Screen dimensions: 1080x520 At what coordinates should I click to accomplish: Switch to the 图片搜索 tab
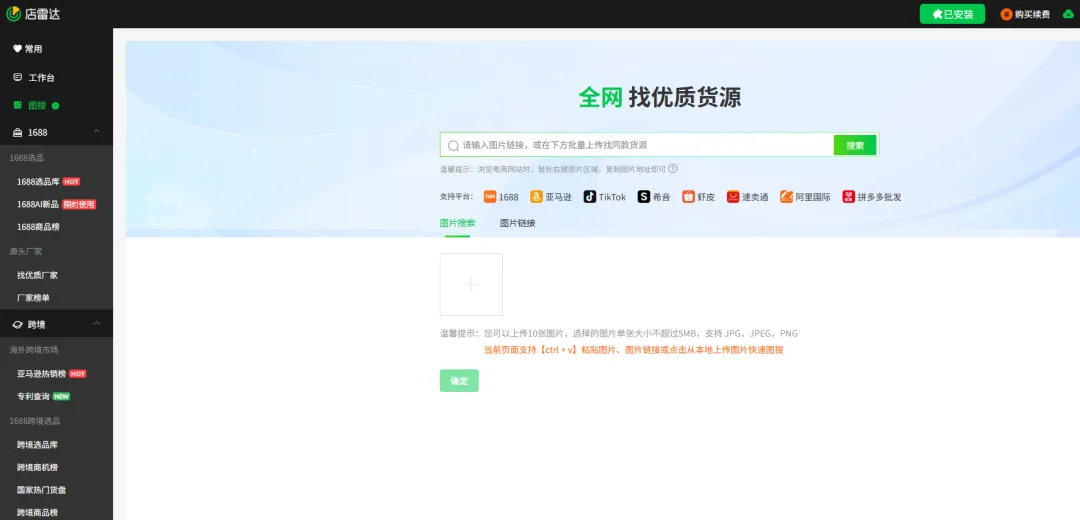pos(457,222)
